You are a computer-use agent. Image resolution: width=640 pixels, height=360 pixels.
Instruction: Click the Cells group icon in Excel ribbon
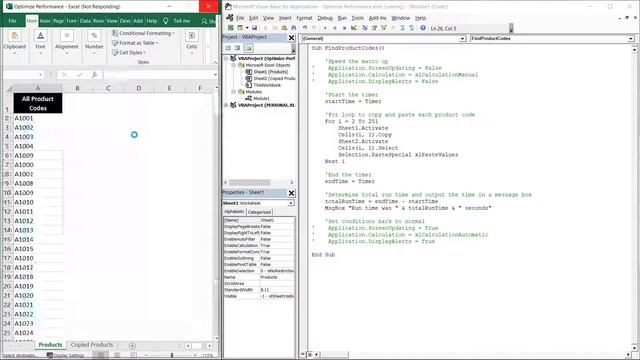(191, 36)
